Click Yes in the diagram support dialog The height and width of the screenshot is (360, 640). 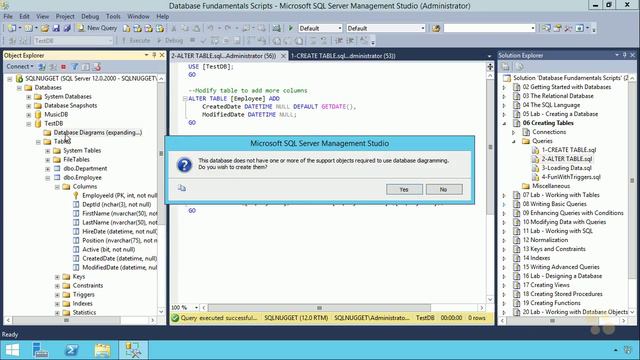(404, 189)
